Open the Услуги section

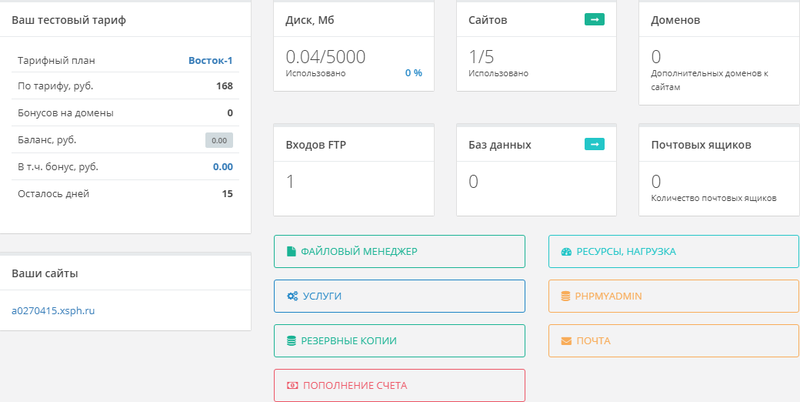tap(399, 296)
